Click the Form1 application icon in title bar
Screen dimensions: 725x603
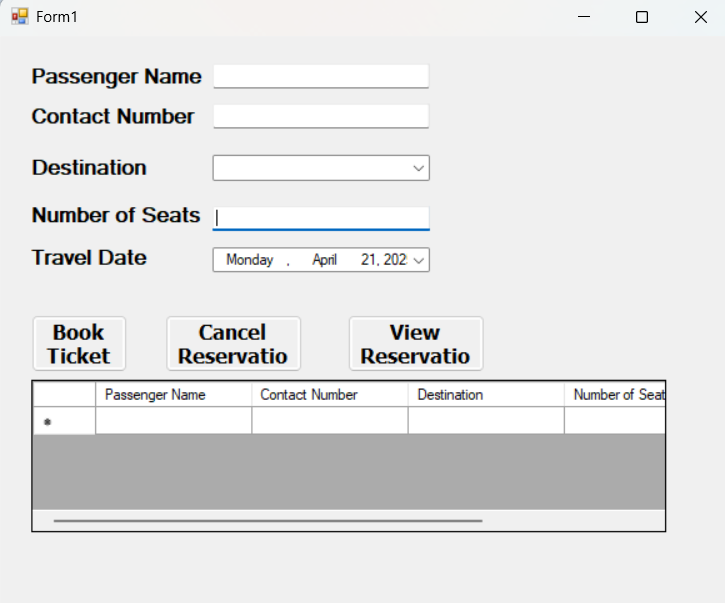(x=20, y=17)
